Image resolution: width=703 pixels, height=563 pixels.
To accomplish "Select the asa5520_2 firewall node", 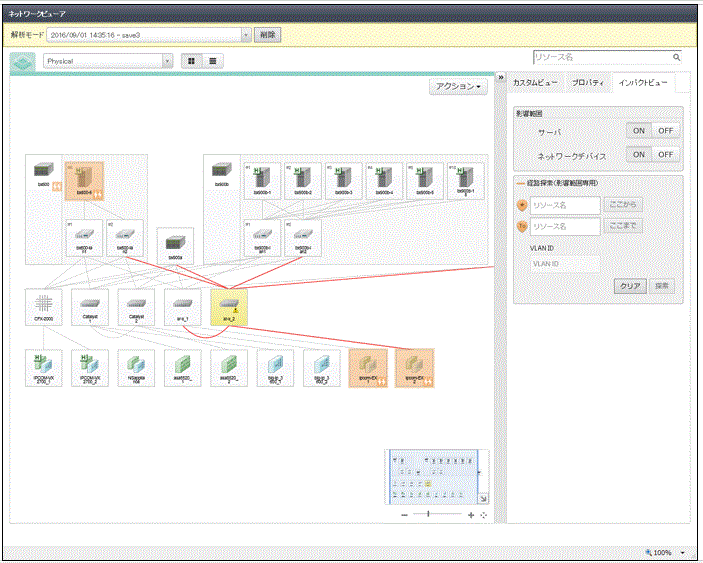I will pos(229,368).
